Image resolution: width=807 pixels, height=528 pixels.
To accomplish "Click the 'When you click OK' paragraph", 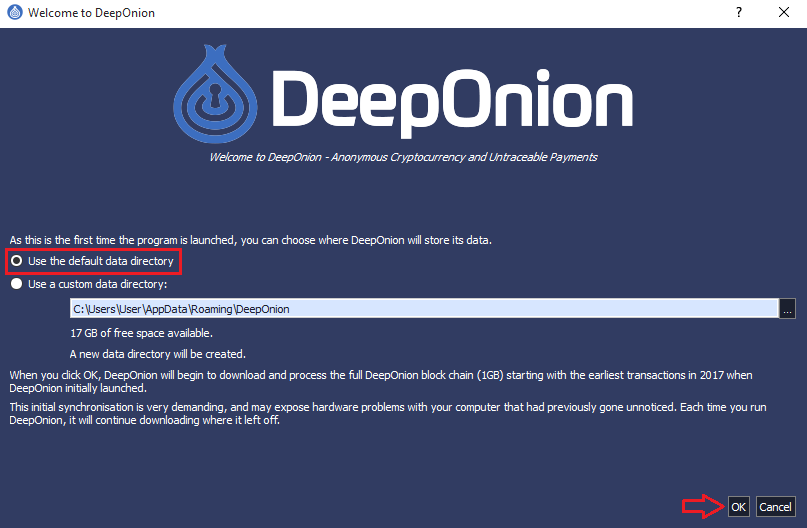I will click(381, 381).
